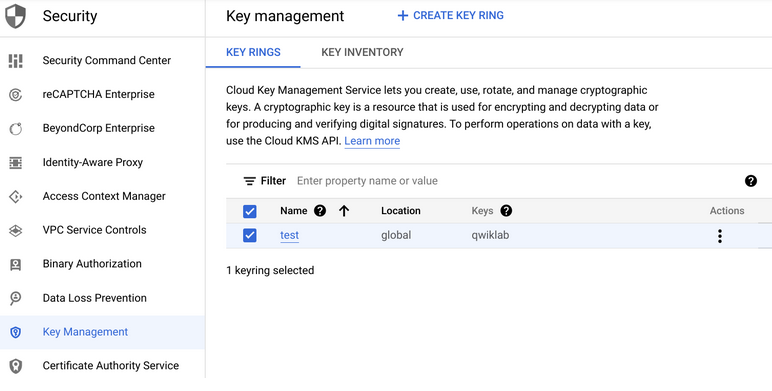
Task: Click the Actions column header
Action: (727, 211)
